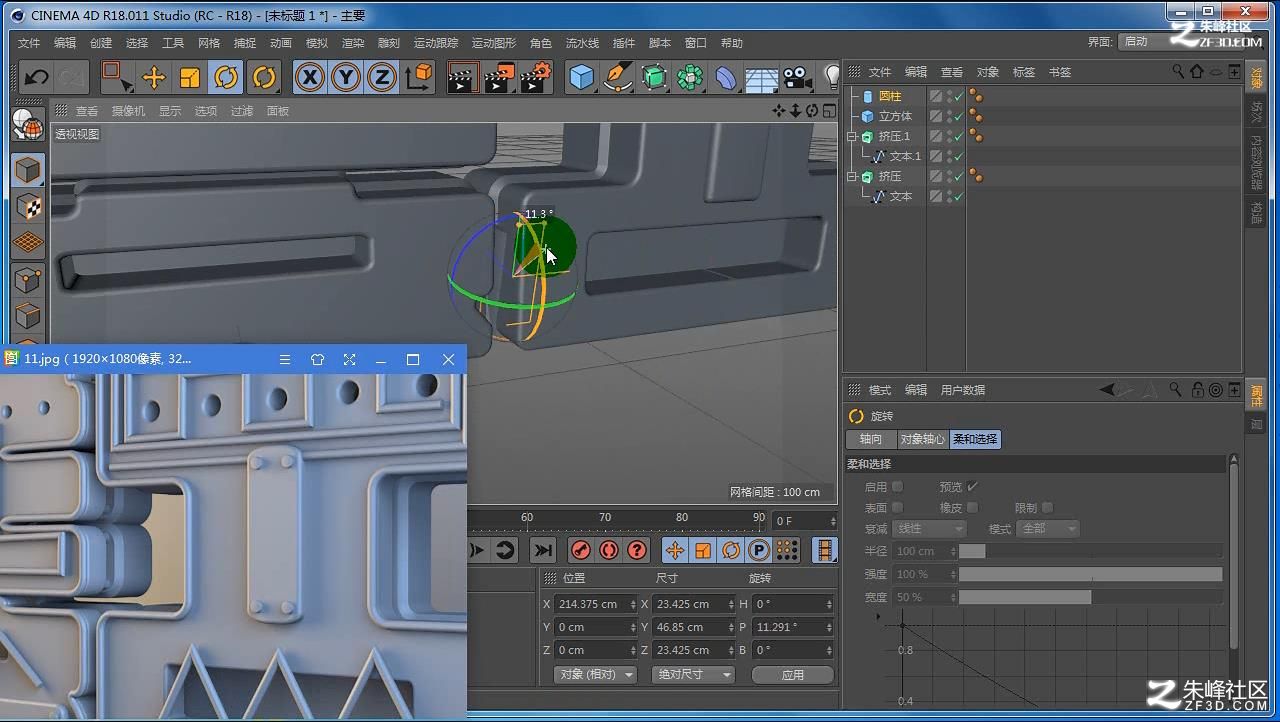The width and height of the screenshot is (1280, 722).
Task: Toggle the X axis lock
Action: (x=310, y=77)
